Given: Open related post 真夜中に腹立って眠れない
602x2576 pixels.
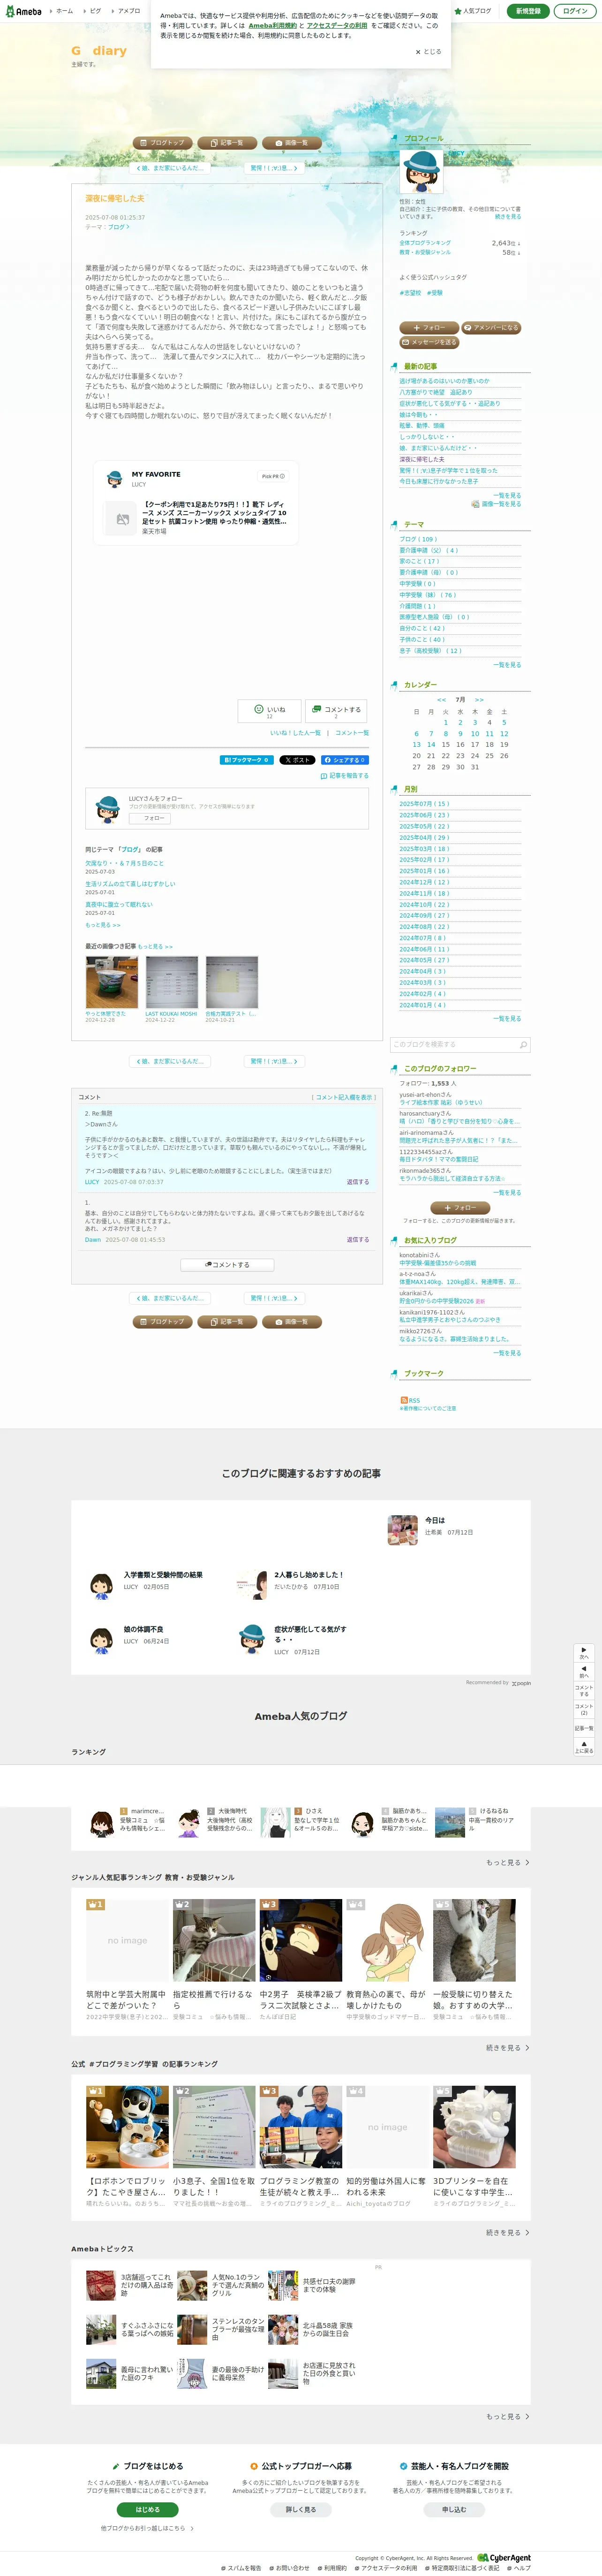Looking at the screenshot, I should (119, 905).
